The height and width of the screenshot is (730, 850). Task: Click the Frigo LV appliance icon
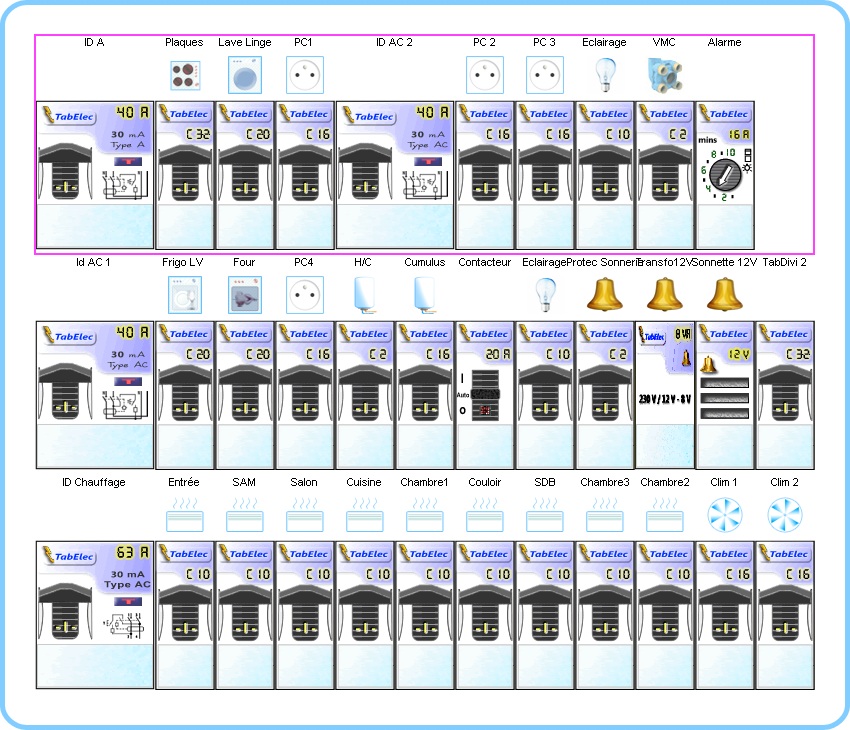(184, 295)
